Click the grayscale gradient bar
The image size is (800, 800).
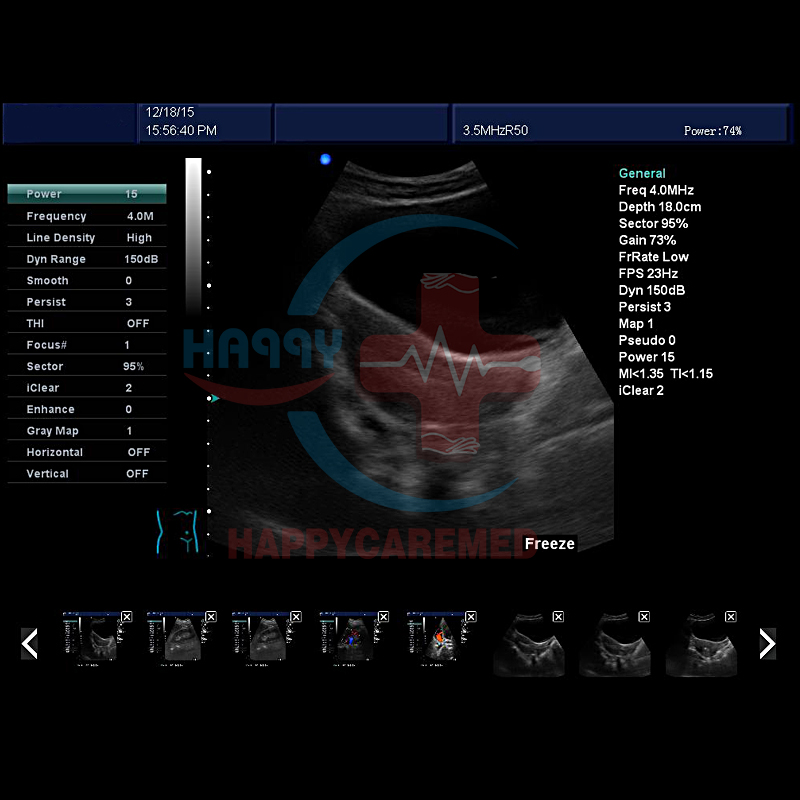[x=193, y=235]
